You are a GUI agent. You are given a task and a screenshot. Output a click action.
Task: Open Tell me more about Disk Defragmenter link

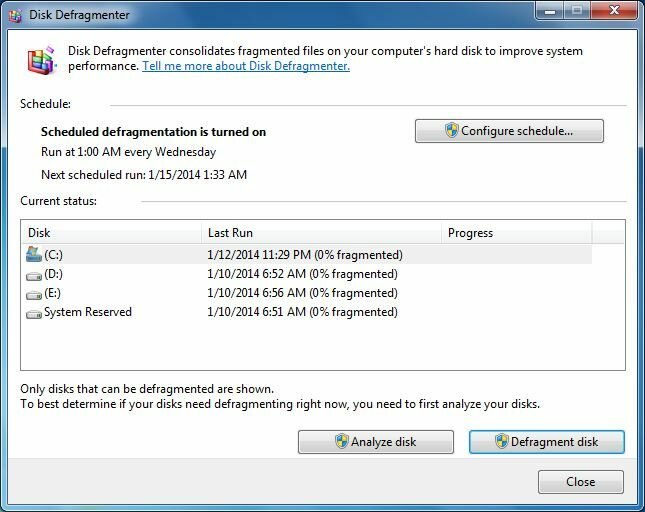click(x=246, y=66)
